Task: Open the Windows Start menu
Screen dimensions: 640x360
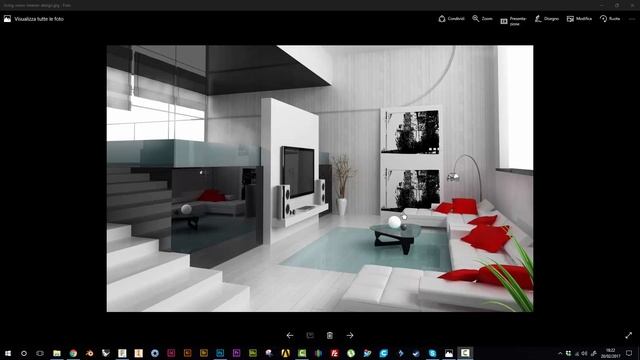Action: 8,353
